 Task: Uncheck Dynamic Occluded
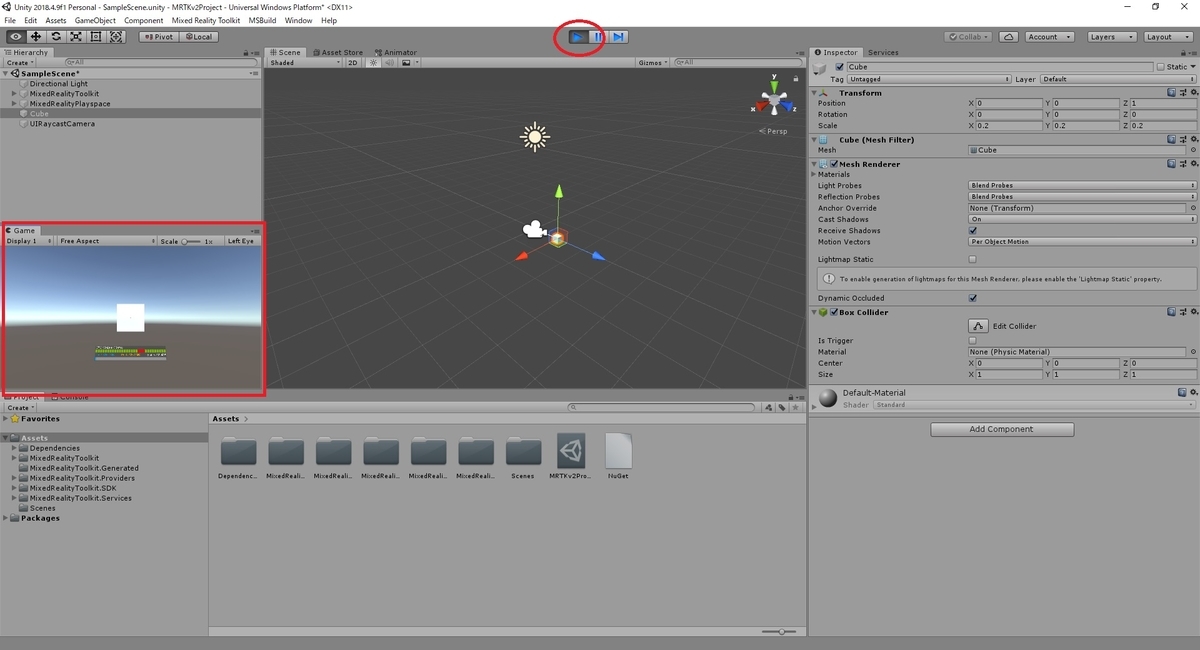click(973, 298)
